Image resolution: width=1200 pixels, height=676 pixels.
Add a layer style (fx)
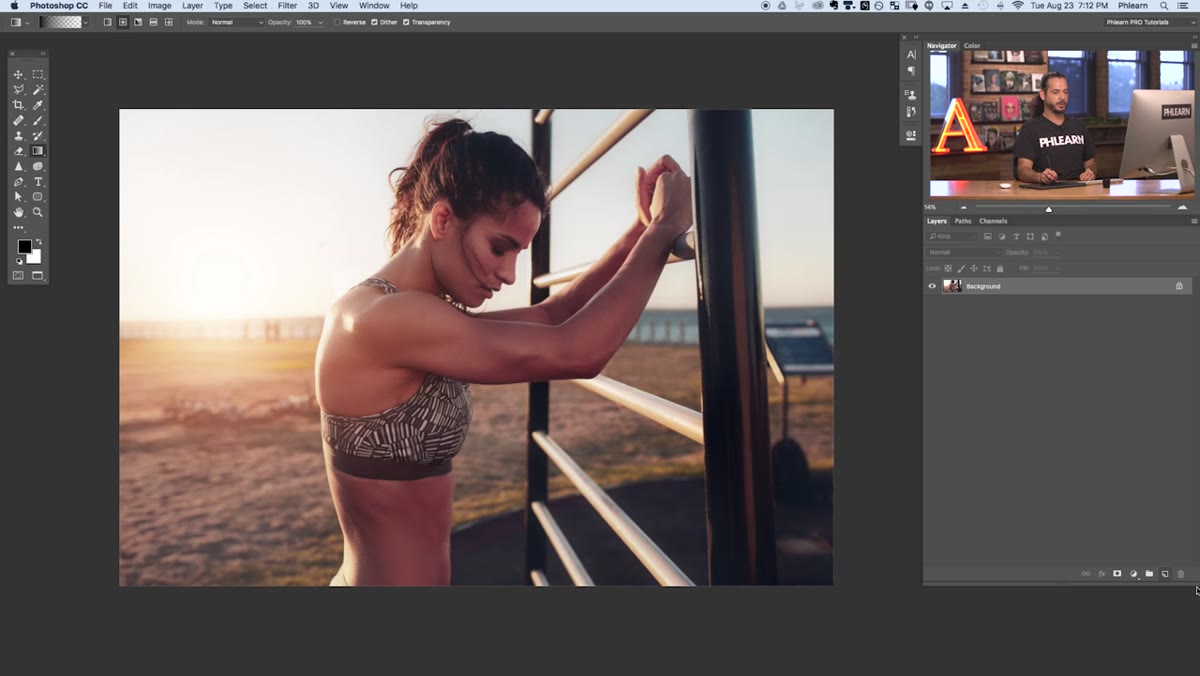[x=1102, y=574]
